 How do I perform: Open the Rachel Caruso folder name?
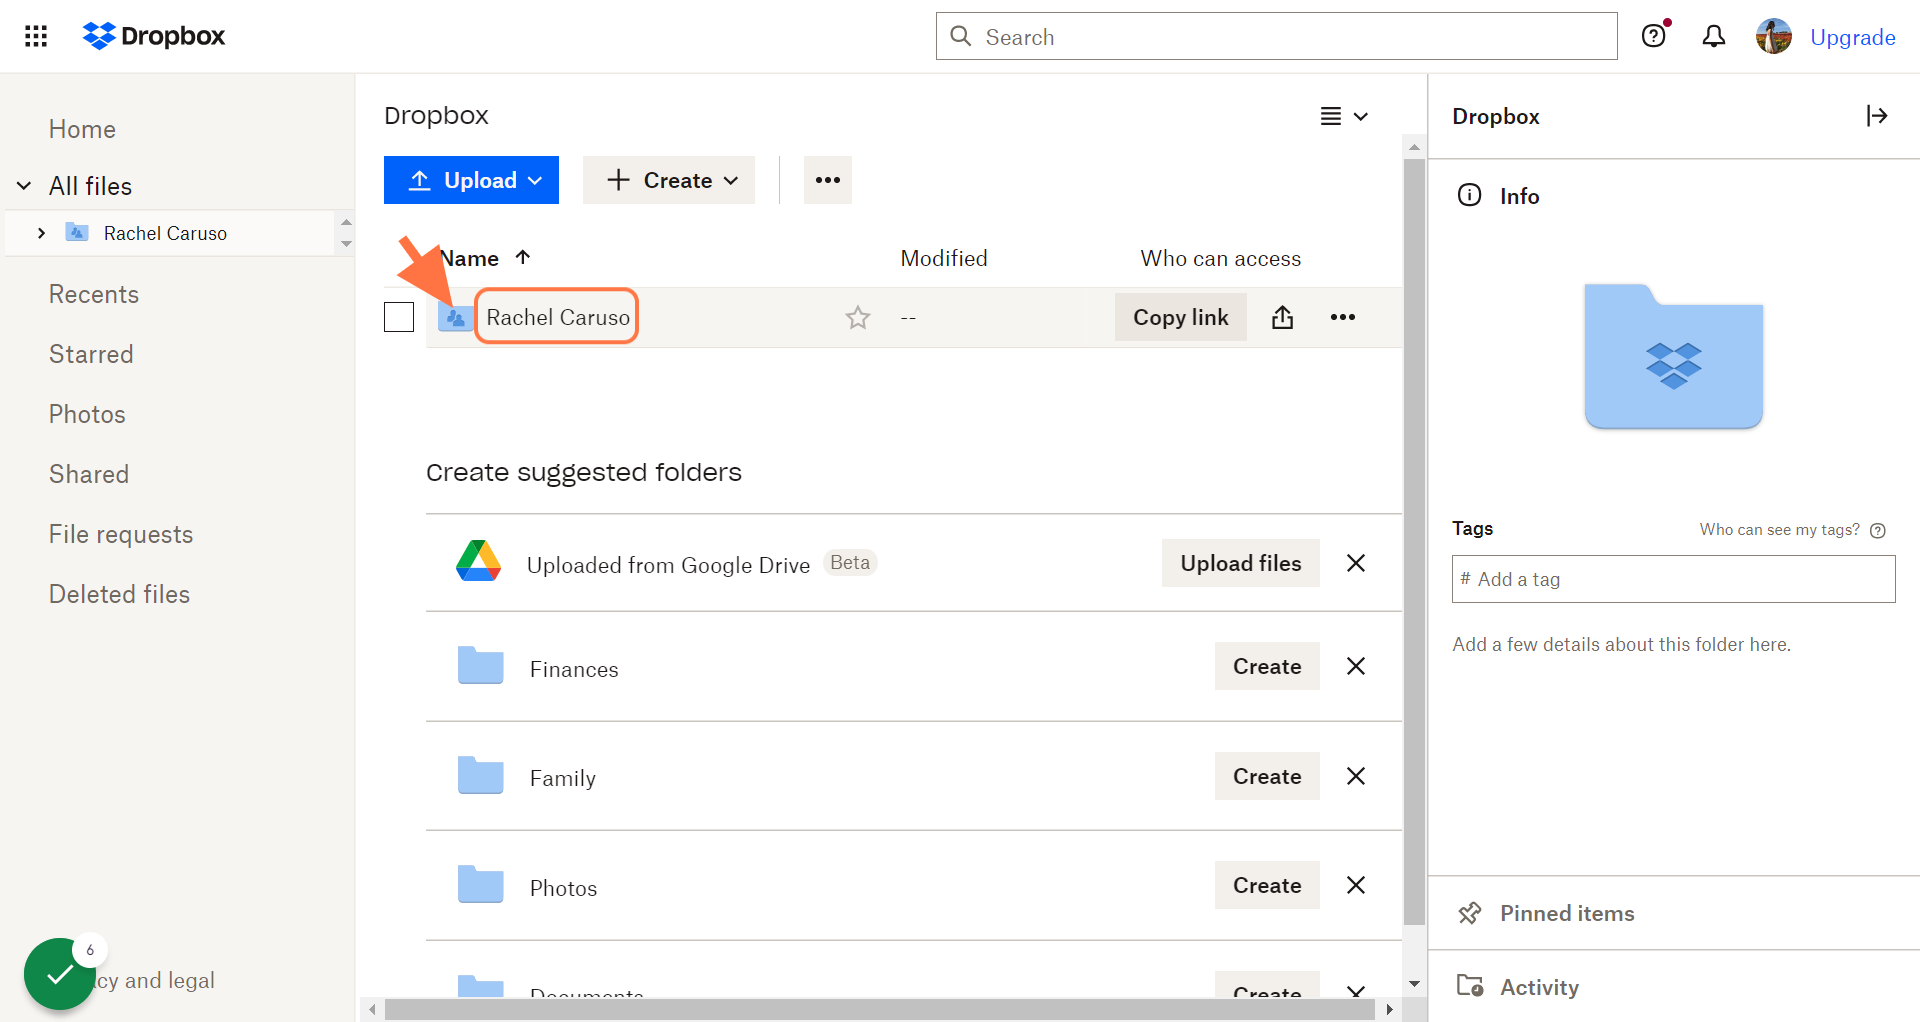pyautogui.click(x=558, y=317)
